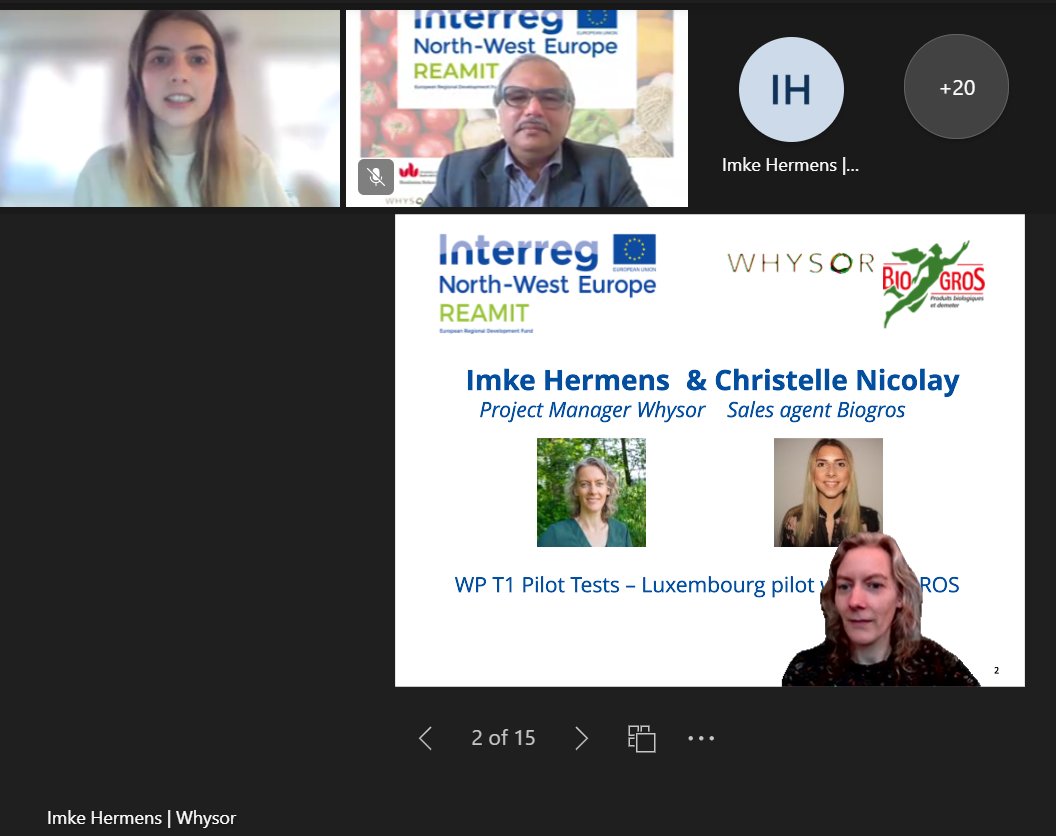The height and width of the screenshot is (836, 1056).
Task: Select the IH participant avatar
Action: (791, 89)
